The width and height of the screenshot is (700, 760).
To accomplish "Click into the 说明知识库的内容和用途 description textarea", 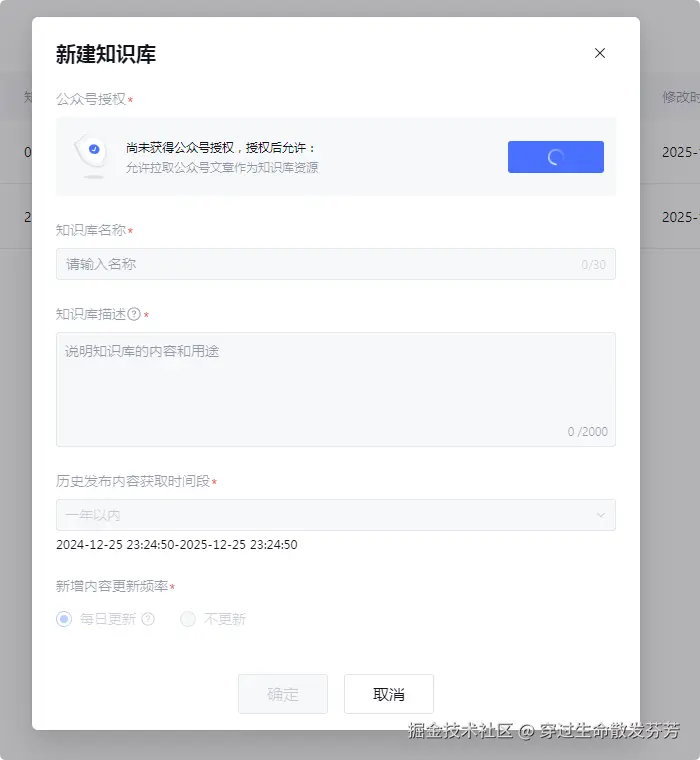I will pyautogui.click(x=336, y=389).
